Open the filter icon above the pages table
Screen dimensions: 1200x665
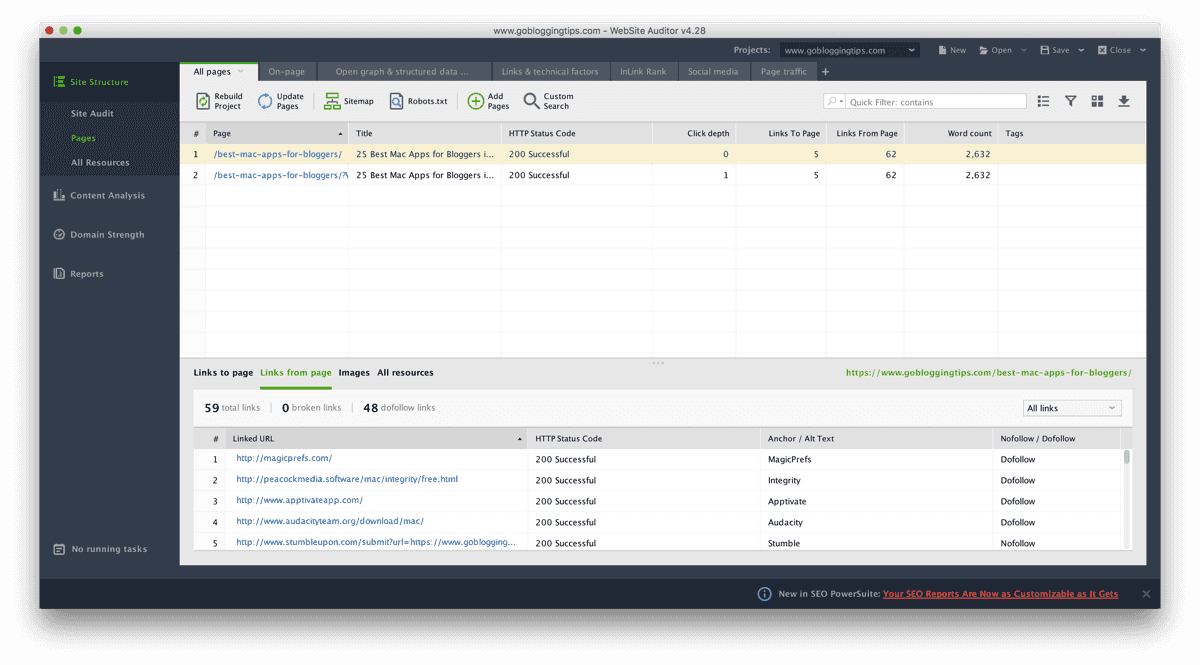pyautogui.click(x=1070, y=100)
